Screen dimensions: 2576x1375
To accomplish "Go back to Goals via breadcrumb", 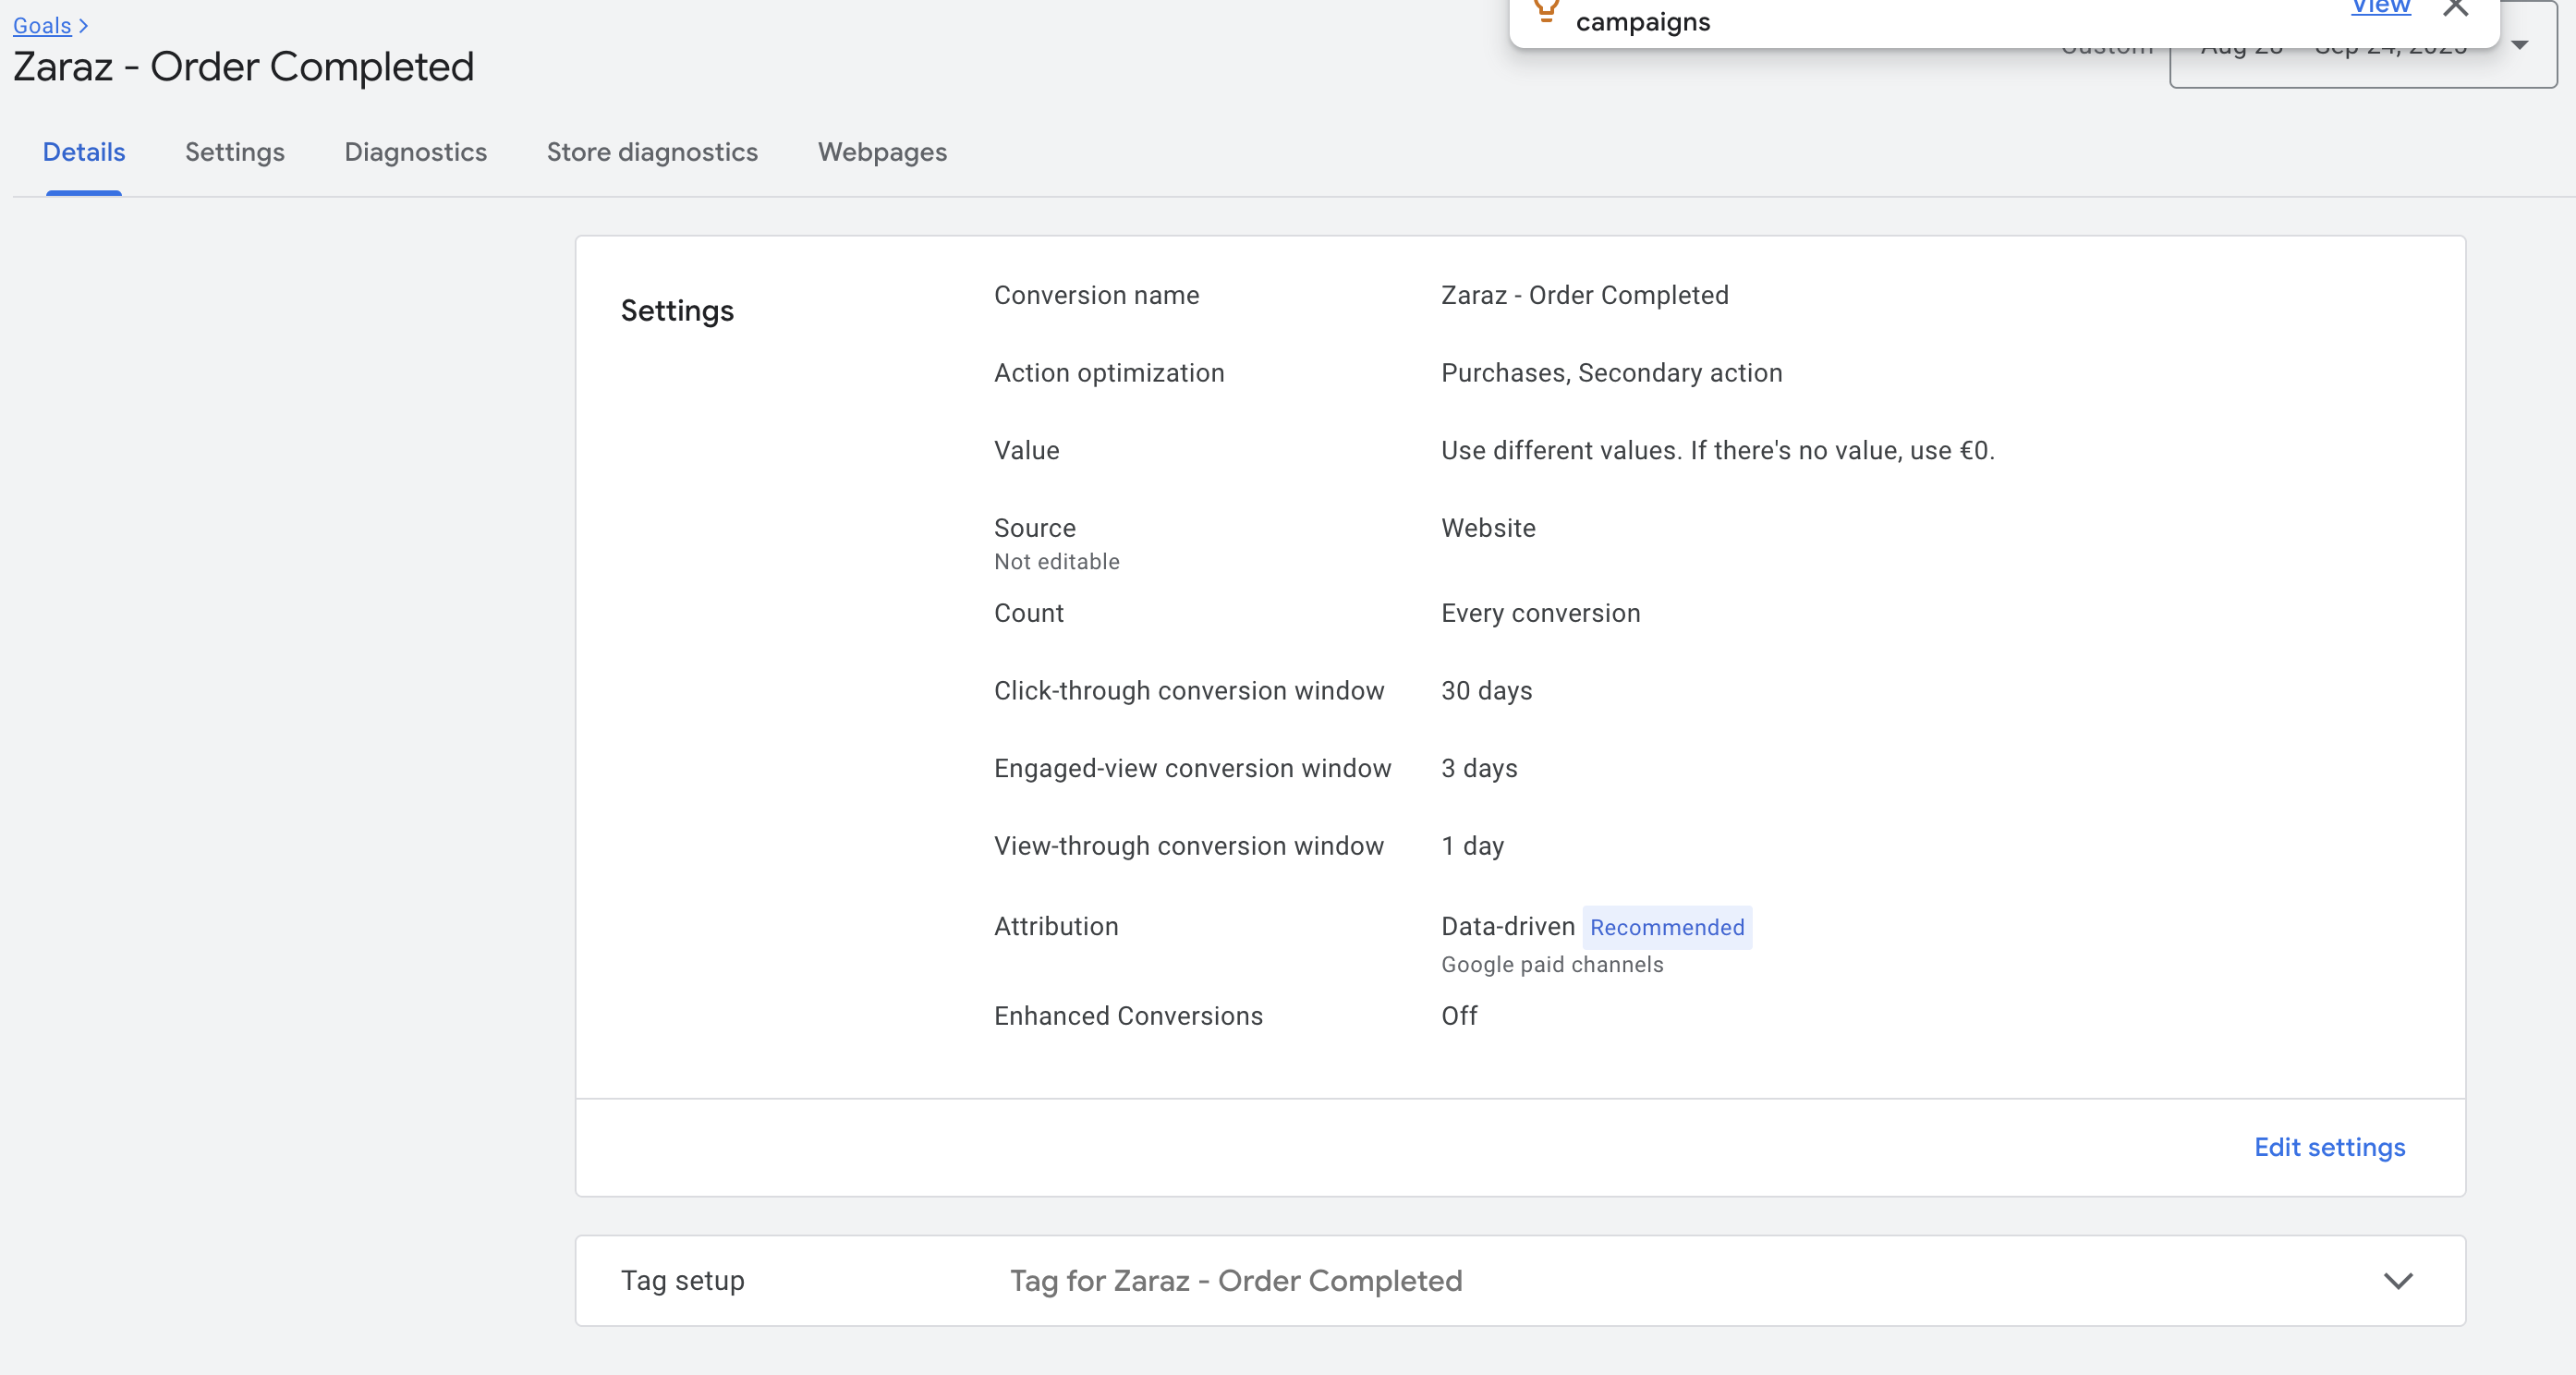I will [41, 26].
